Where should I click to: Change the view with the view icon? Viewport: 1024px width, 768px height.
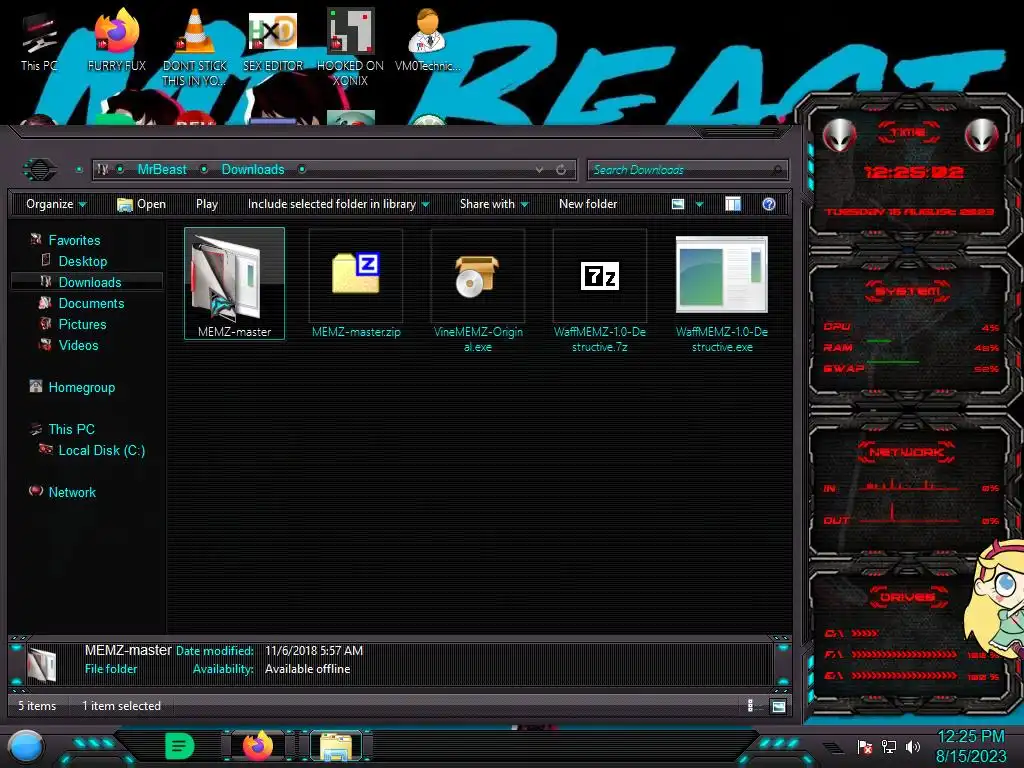coord(678,204)
